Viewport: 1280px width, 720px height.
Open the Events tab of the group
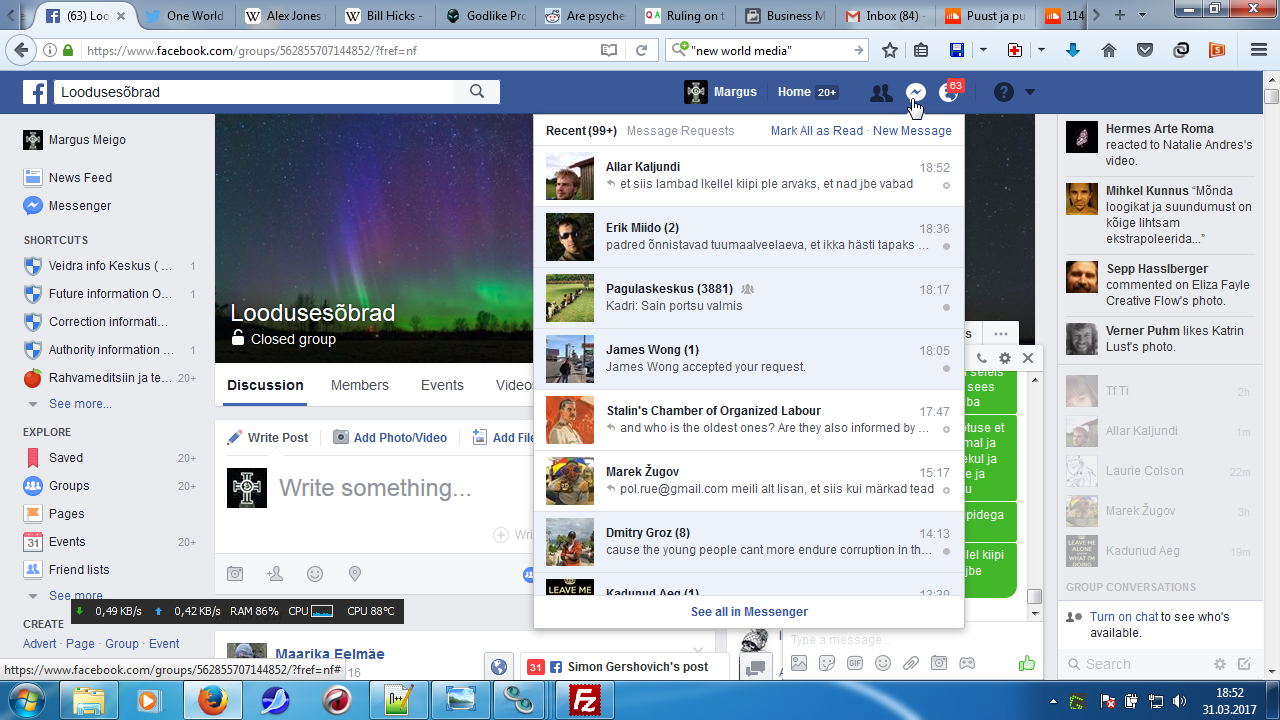(x=442, y=385)
